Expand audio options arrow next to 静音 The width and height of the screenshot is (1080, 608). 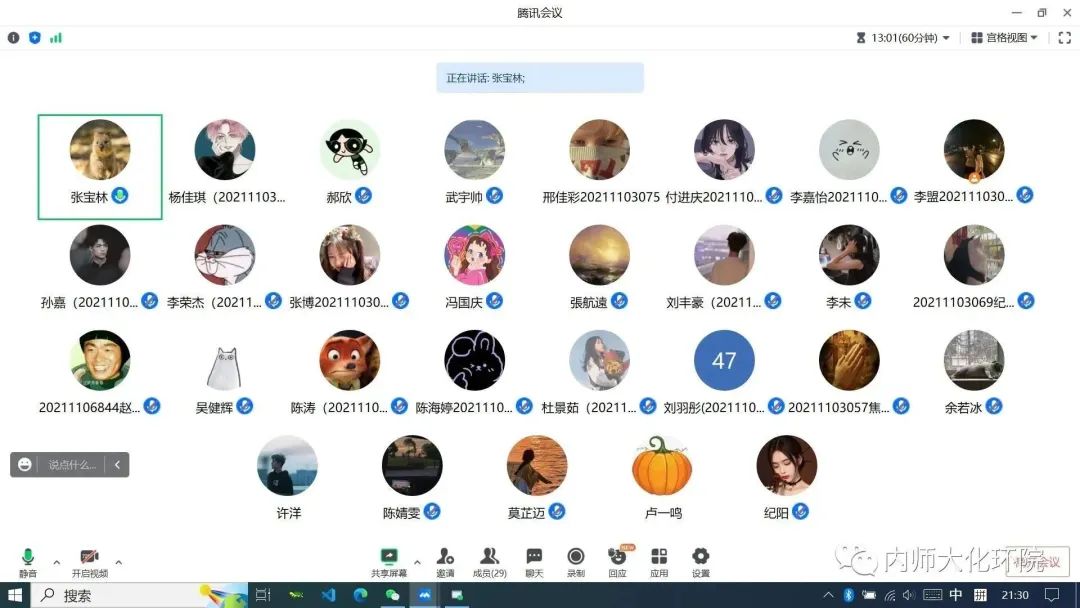pyautogui.click(x=56, y=562)
